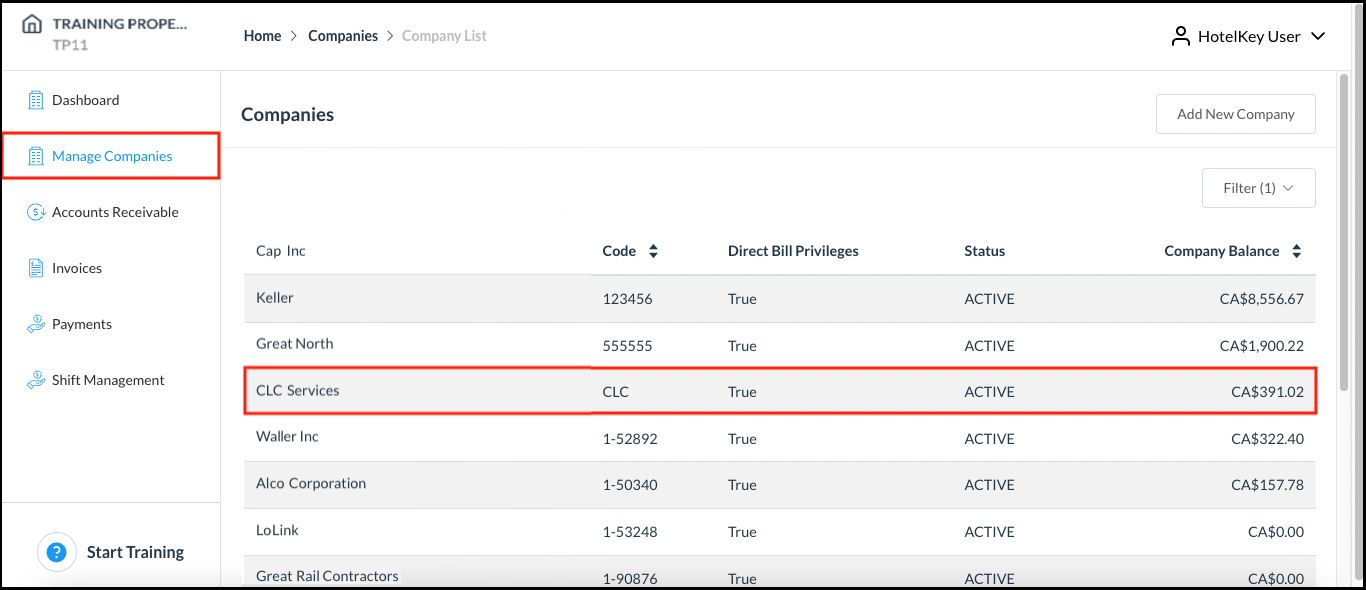This screenshot has width=1366, height=590.
Task: Sort by Company Balance column arrows
Action: [1296, 252]
